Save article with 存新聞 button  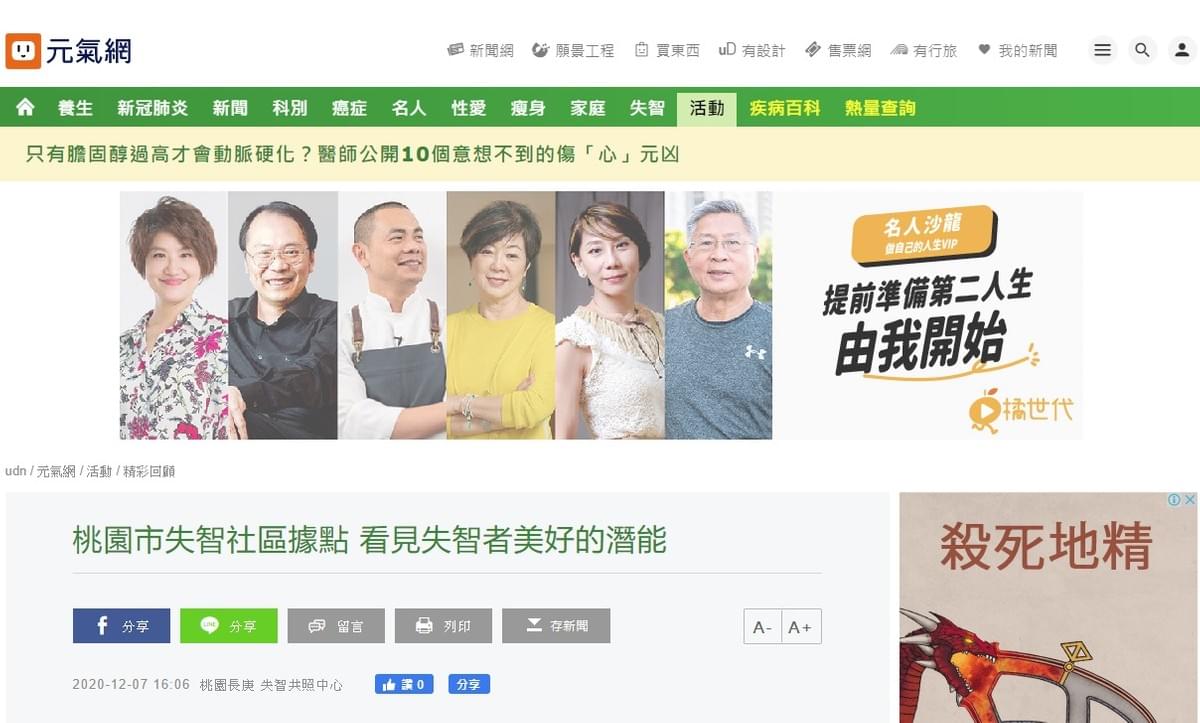point(556,626)
